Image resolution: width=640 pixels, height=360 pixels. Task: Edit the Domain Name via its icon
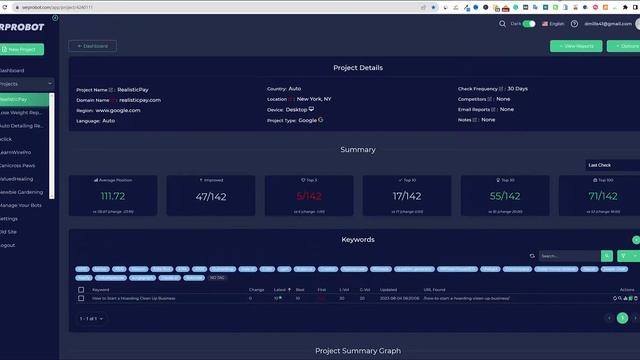point(112,100)
